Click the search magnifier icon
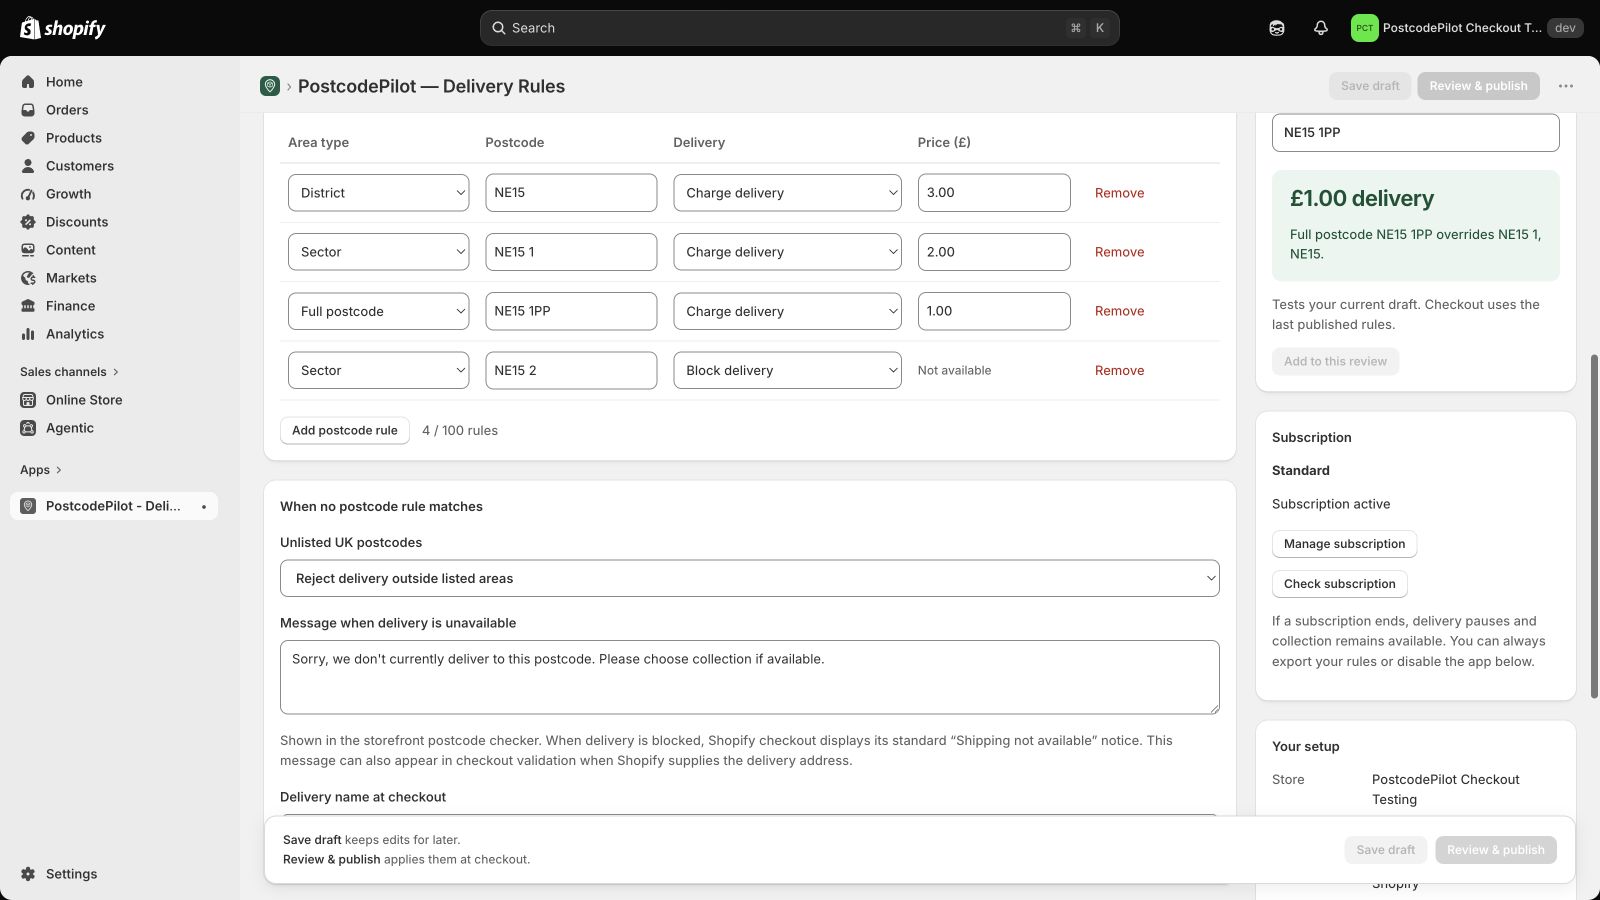Viewport: 1600px width, 900px height. click(x=499, y=28)
